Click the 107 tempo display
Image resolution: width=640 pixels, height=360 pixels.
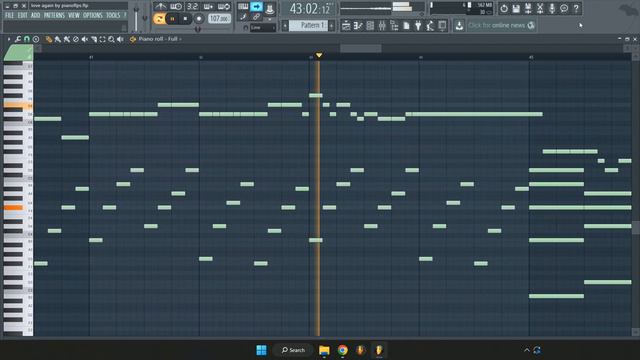pos(219,19)
